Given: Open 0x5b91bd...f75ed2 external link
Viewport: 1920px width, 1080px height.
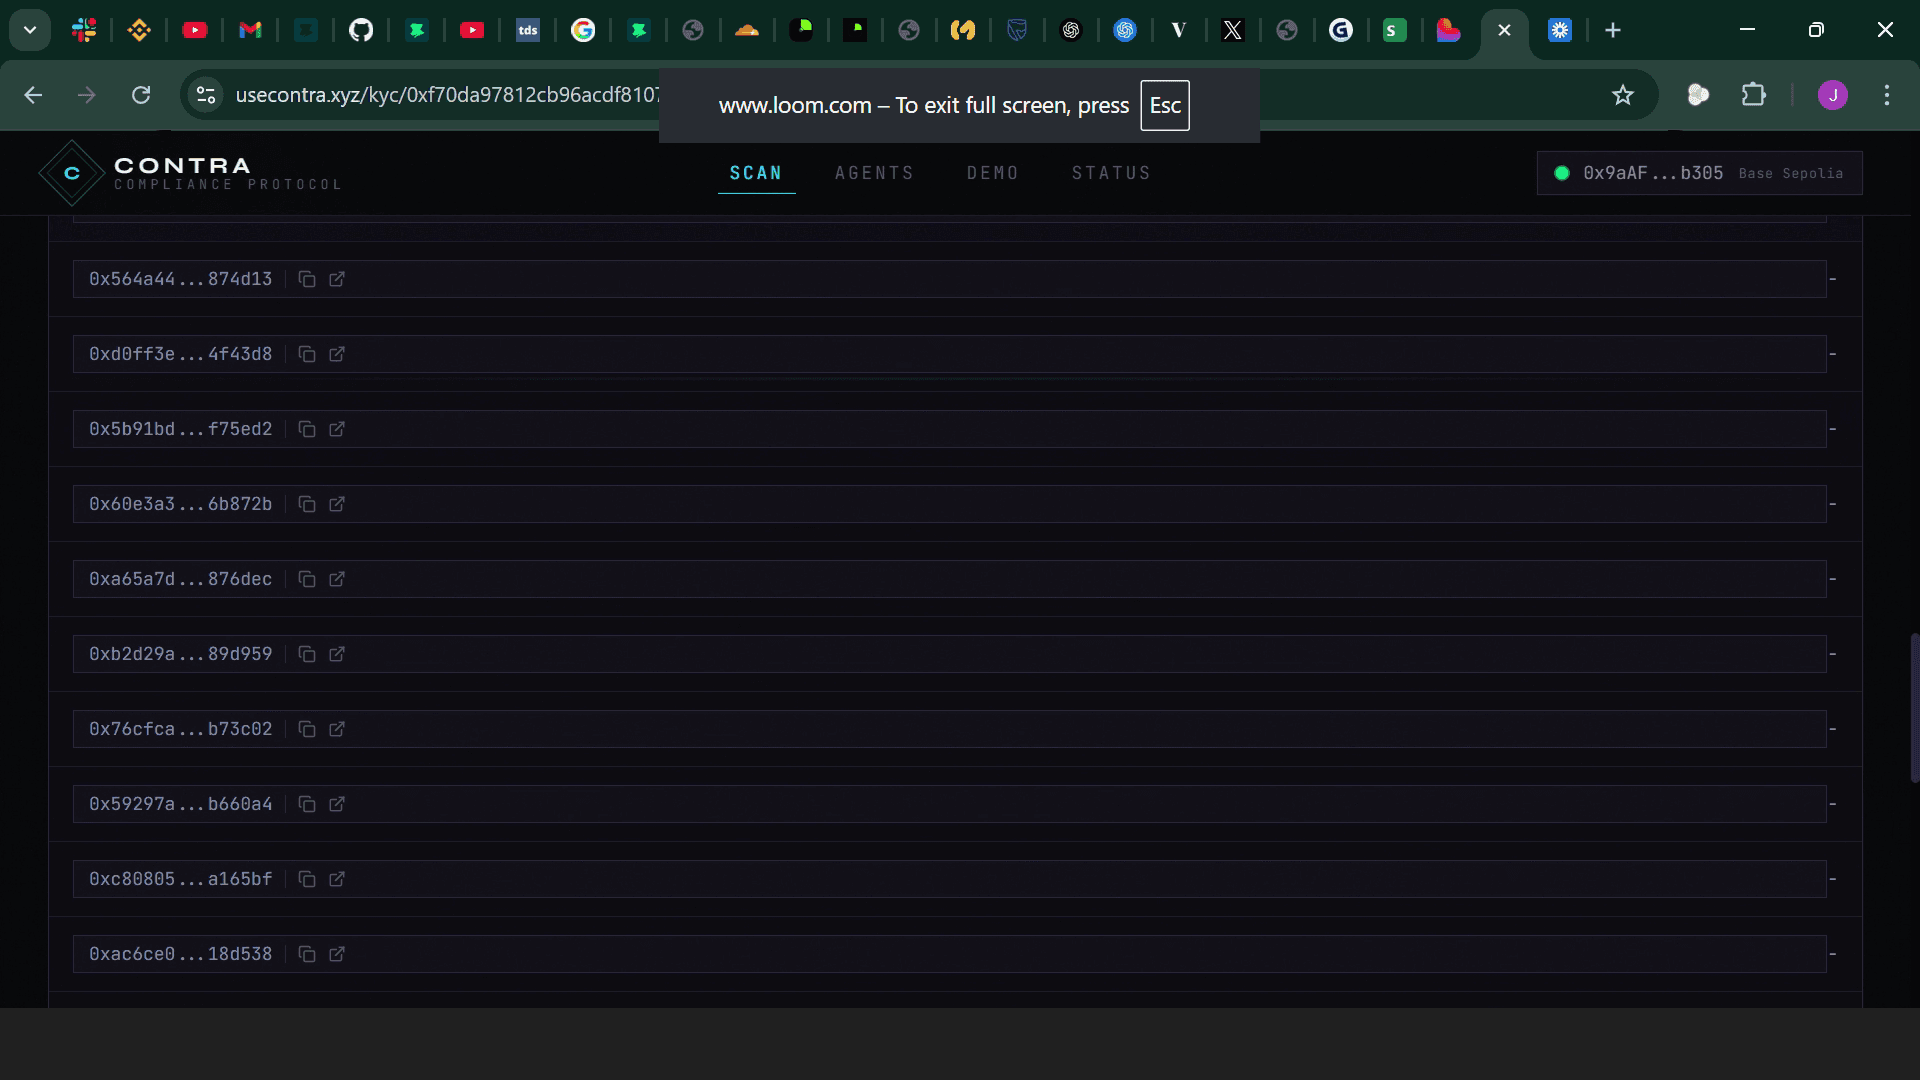Looking at the screenshot, I should [x=337, y=429].
